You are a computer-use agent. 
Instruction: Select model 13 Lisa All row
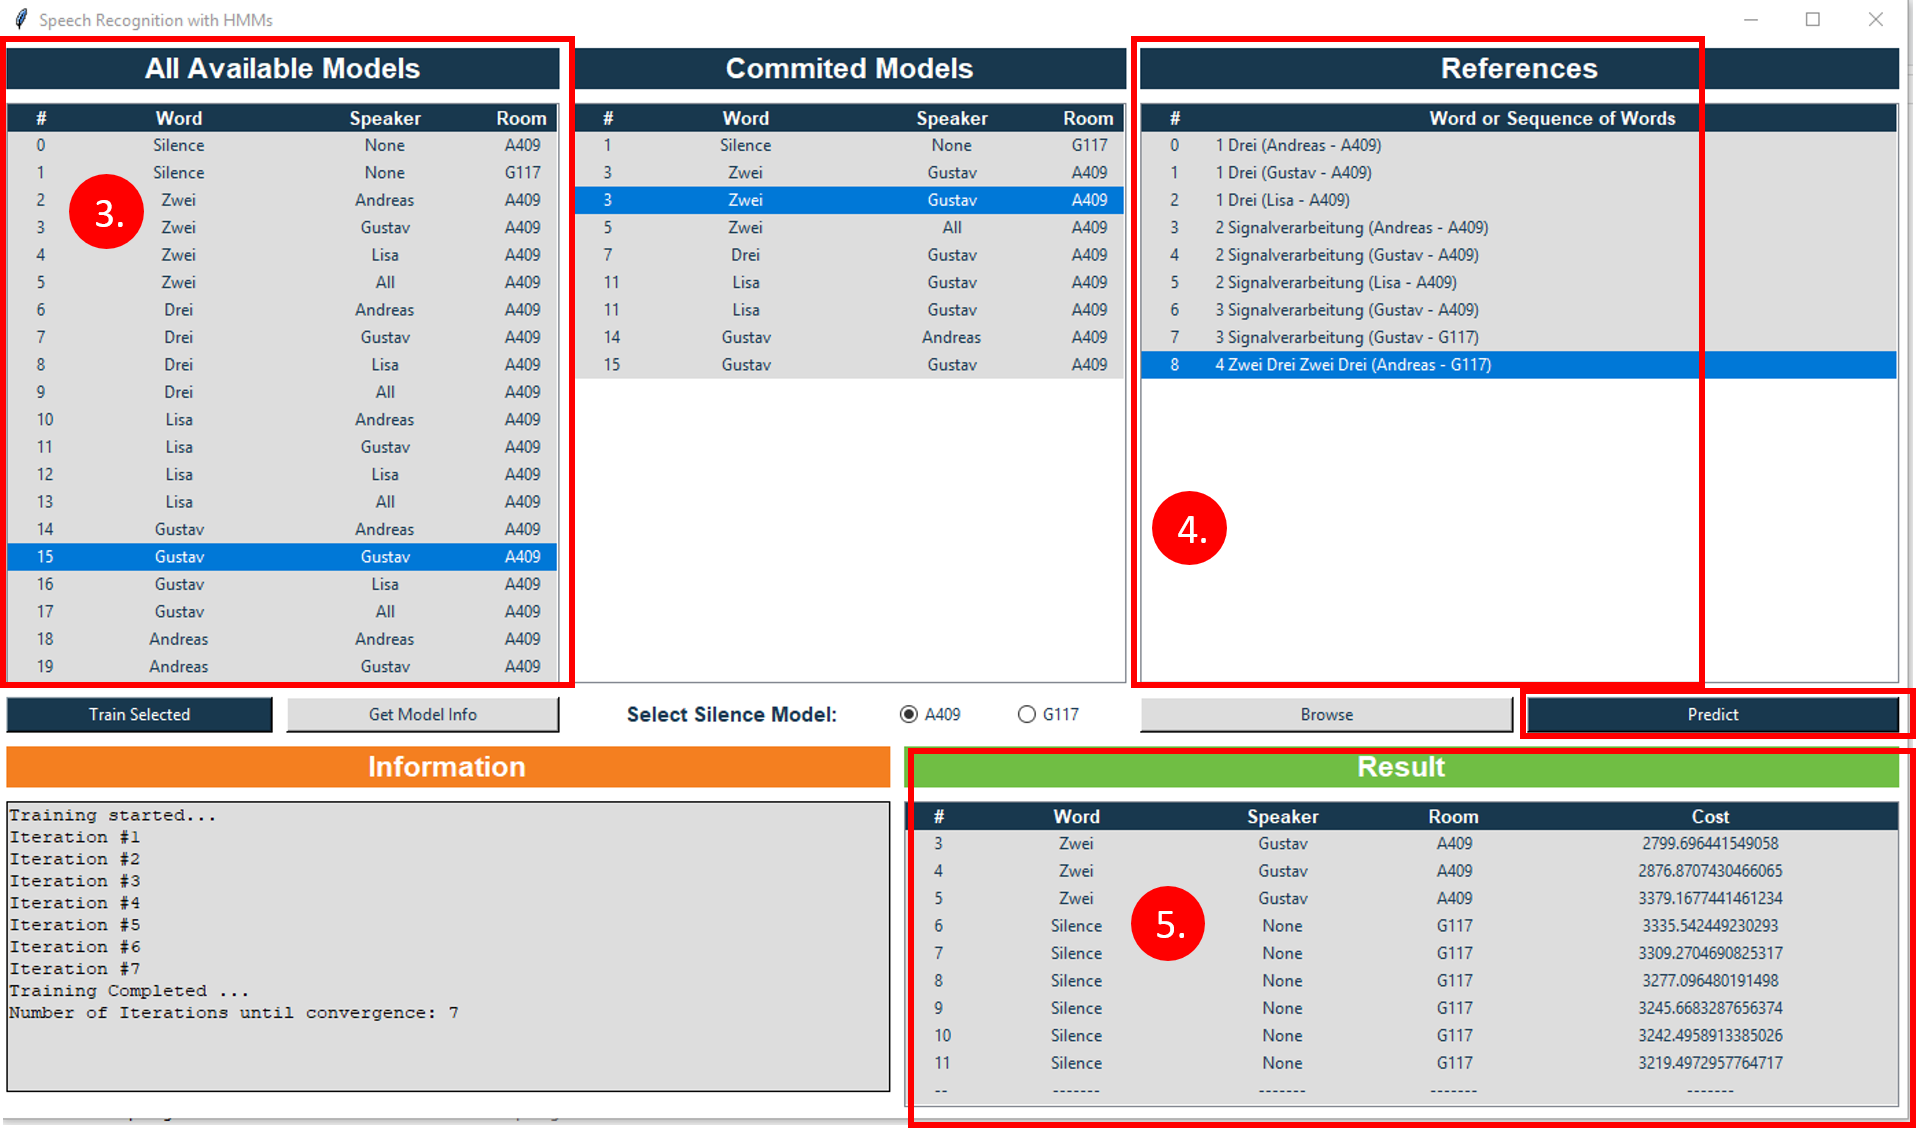tap(282, 502)
